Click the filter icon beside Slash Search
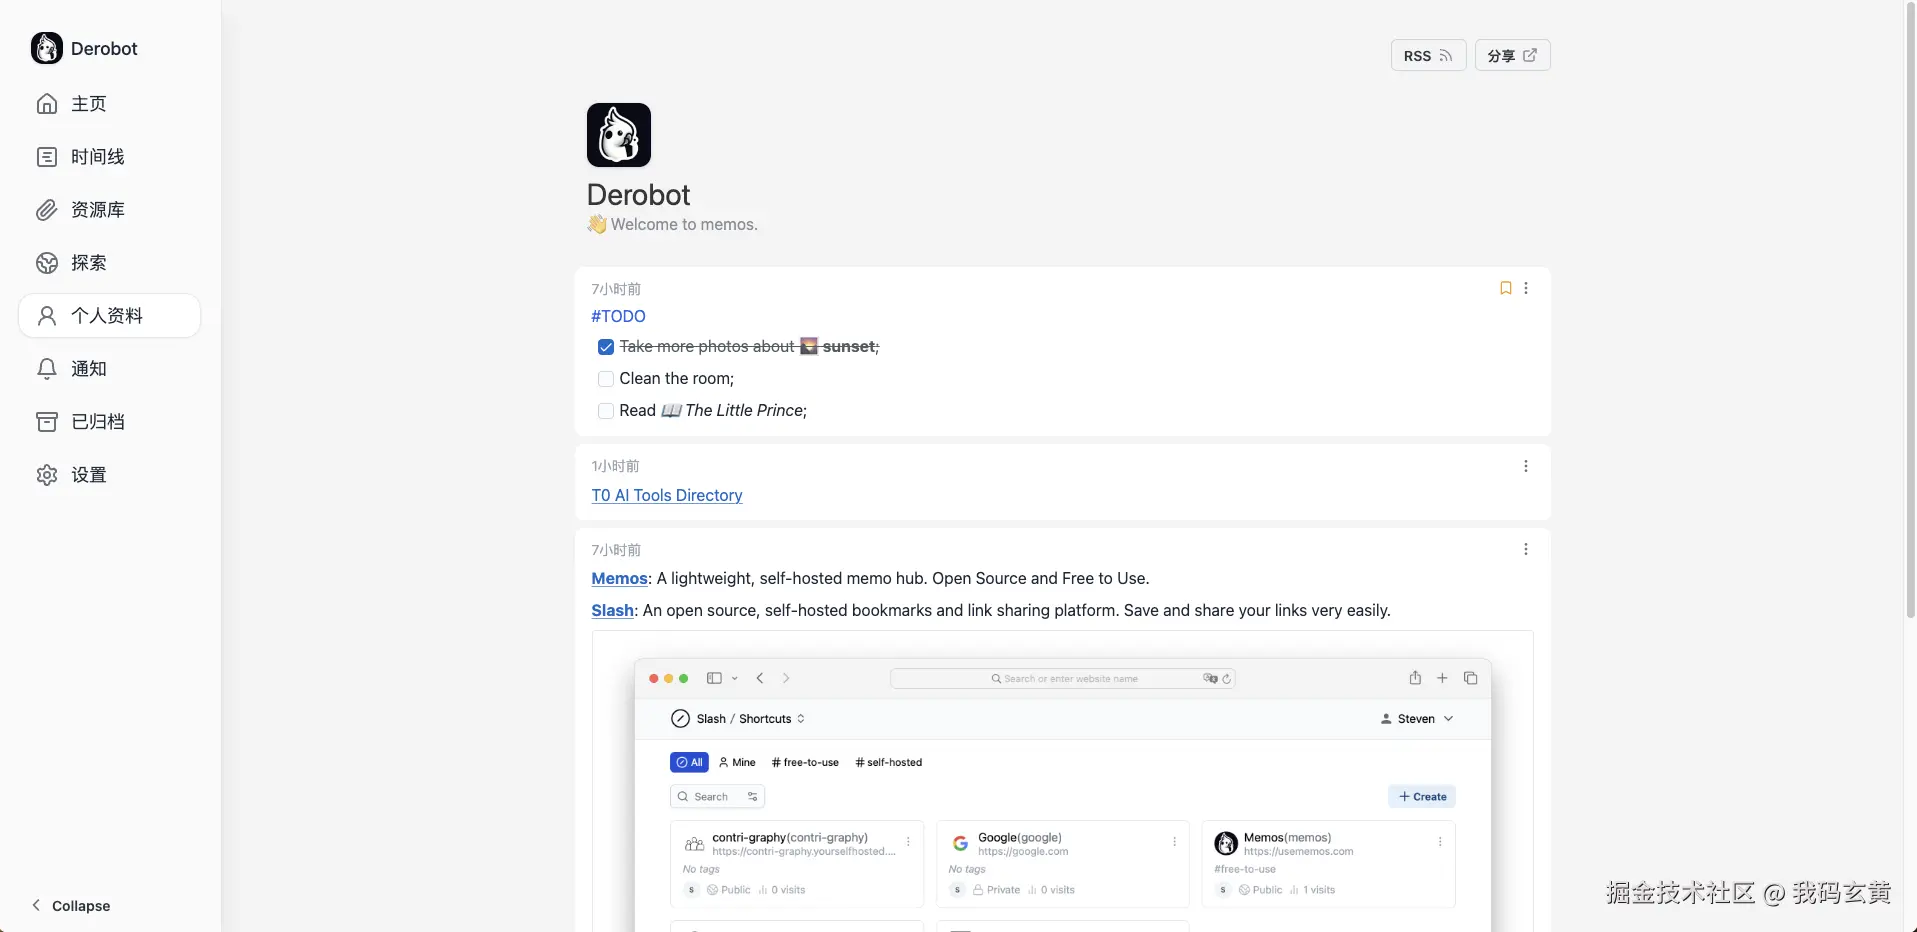The height and width of the screenshot is (932, 1917). (753, 797)
